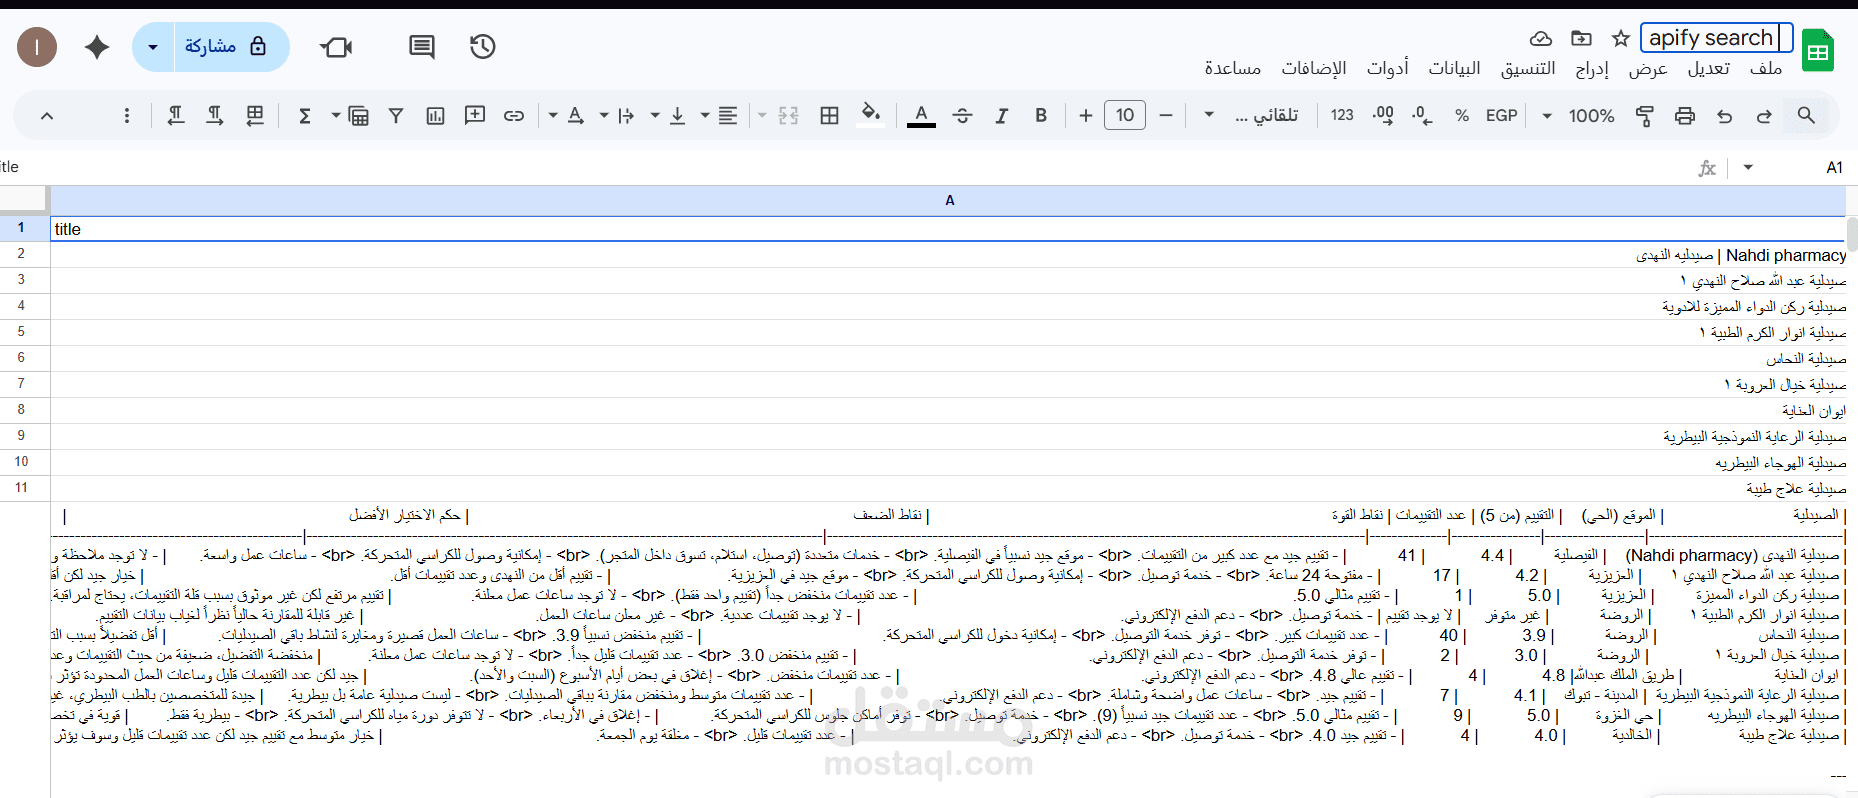
Task: Activate the paint format roller
Action: tap(1644, 116)
